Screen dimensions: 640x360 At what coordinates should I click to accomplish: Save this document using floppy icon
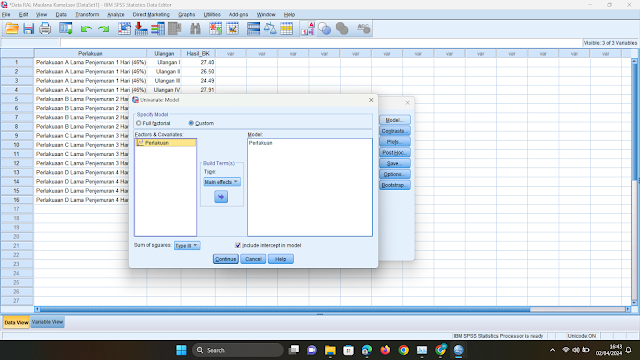pos(29,29)
